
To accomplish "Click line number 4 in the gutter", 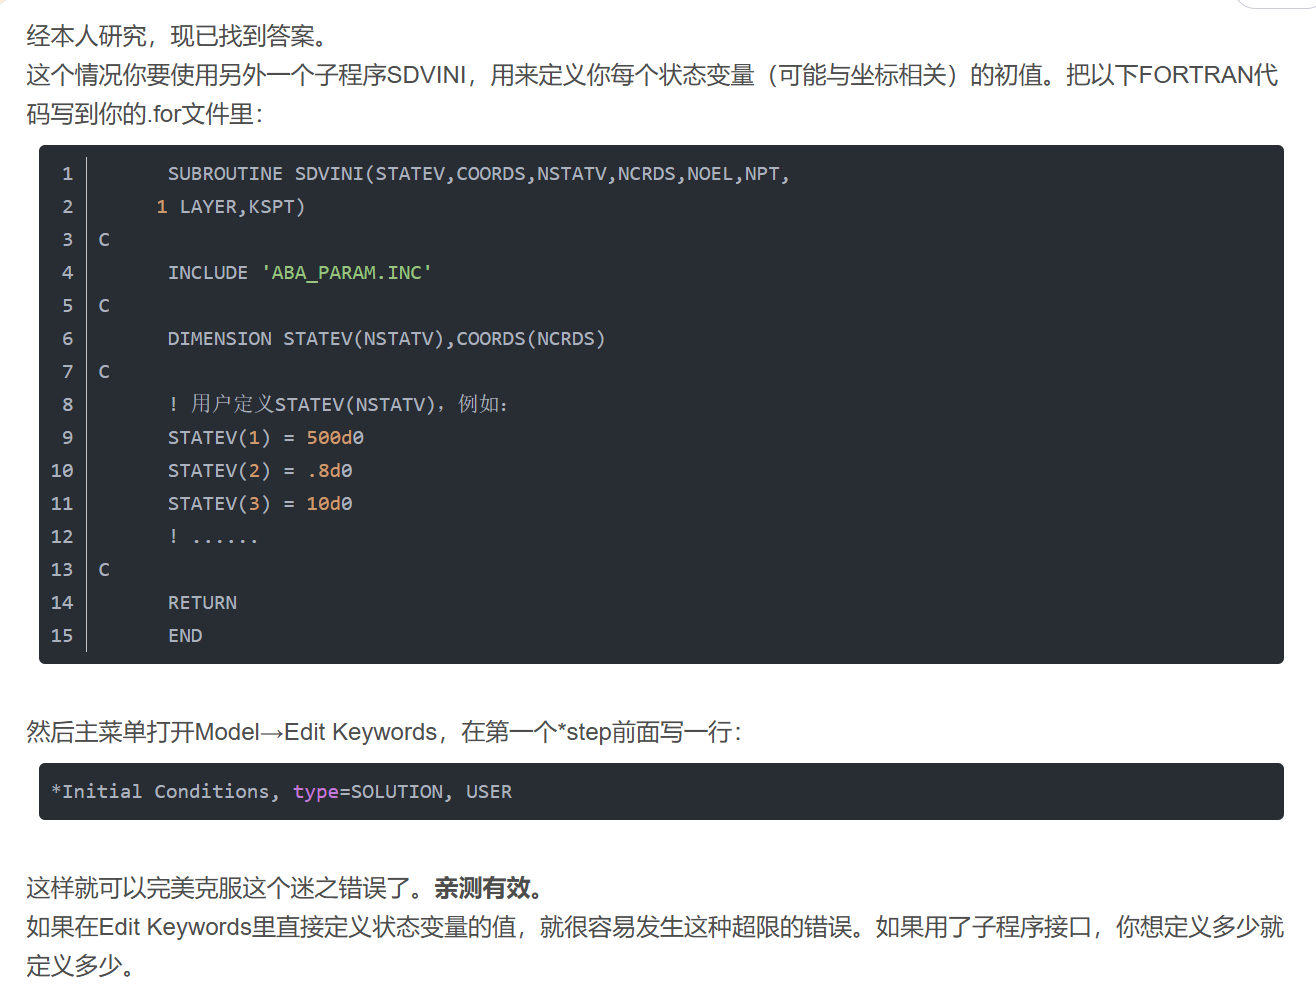I will 67,273.
